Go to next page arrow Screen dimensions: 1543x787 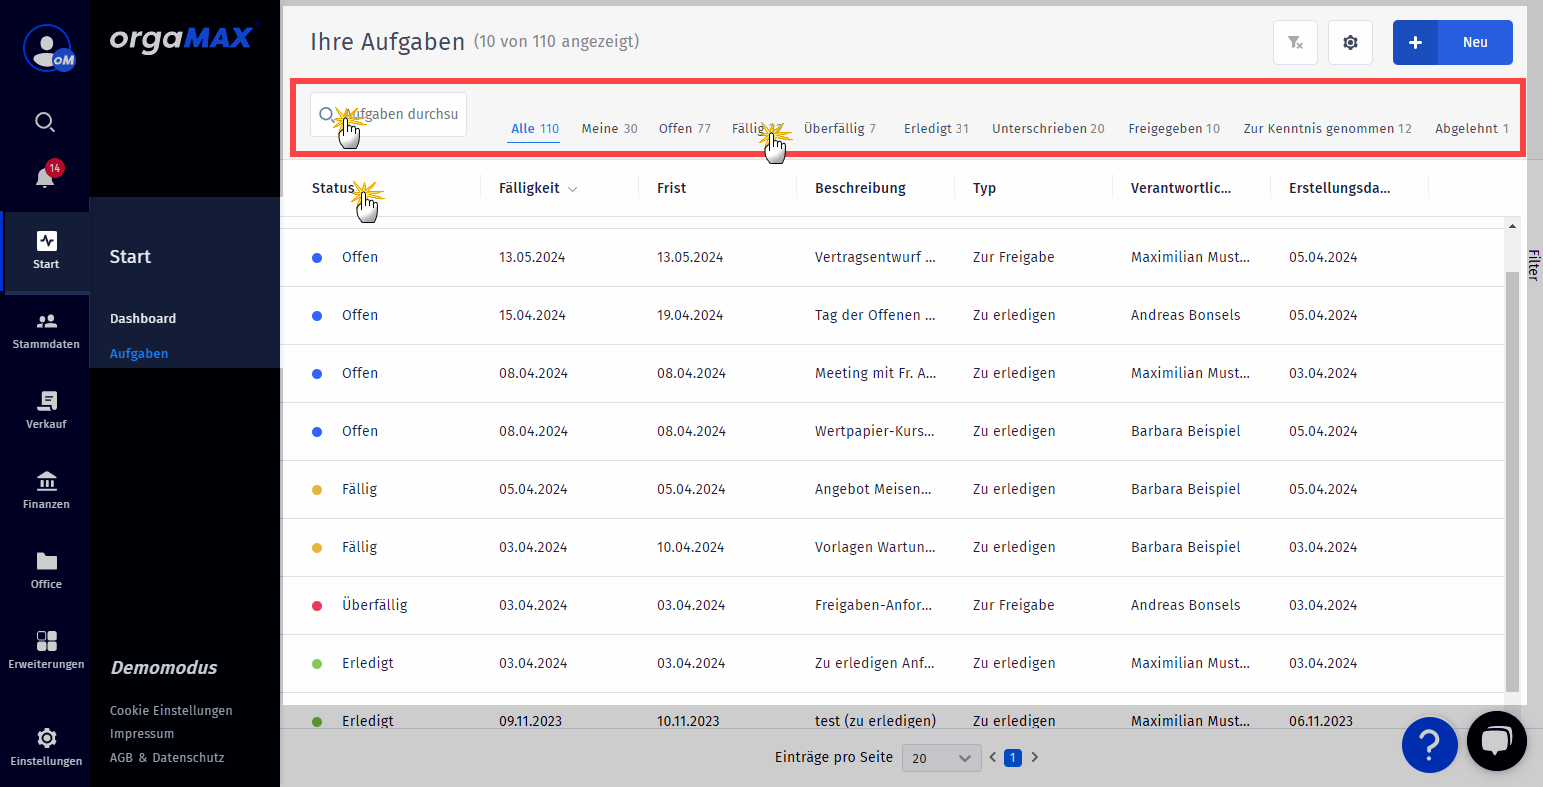(x=1035, y=758)
